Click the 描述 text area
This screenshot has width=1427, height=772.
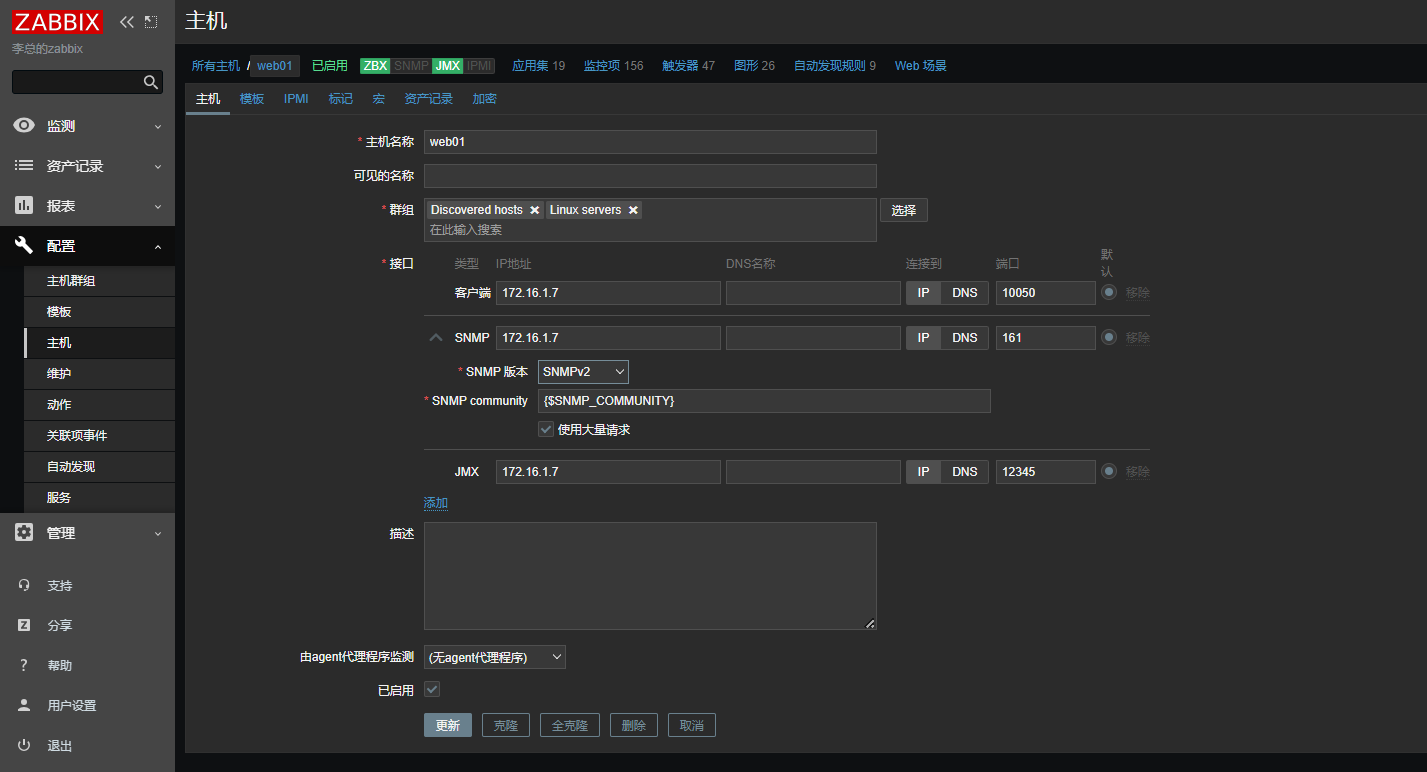tap(650, 576)
